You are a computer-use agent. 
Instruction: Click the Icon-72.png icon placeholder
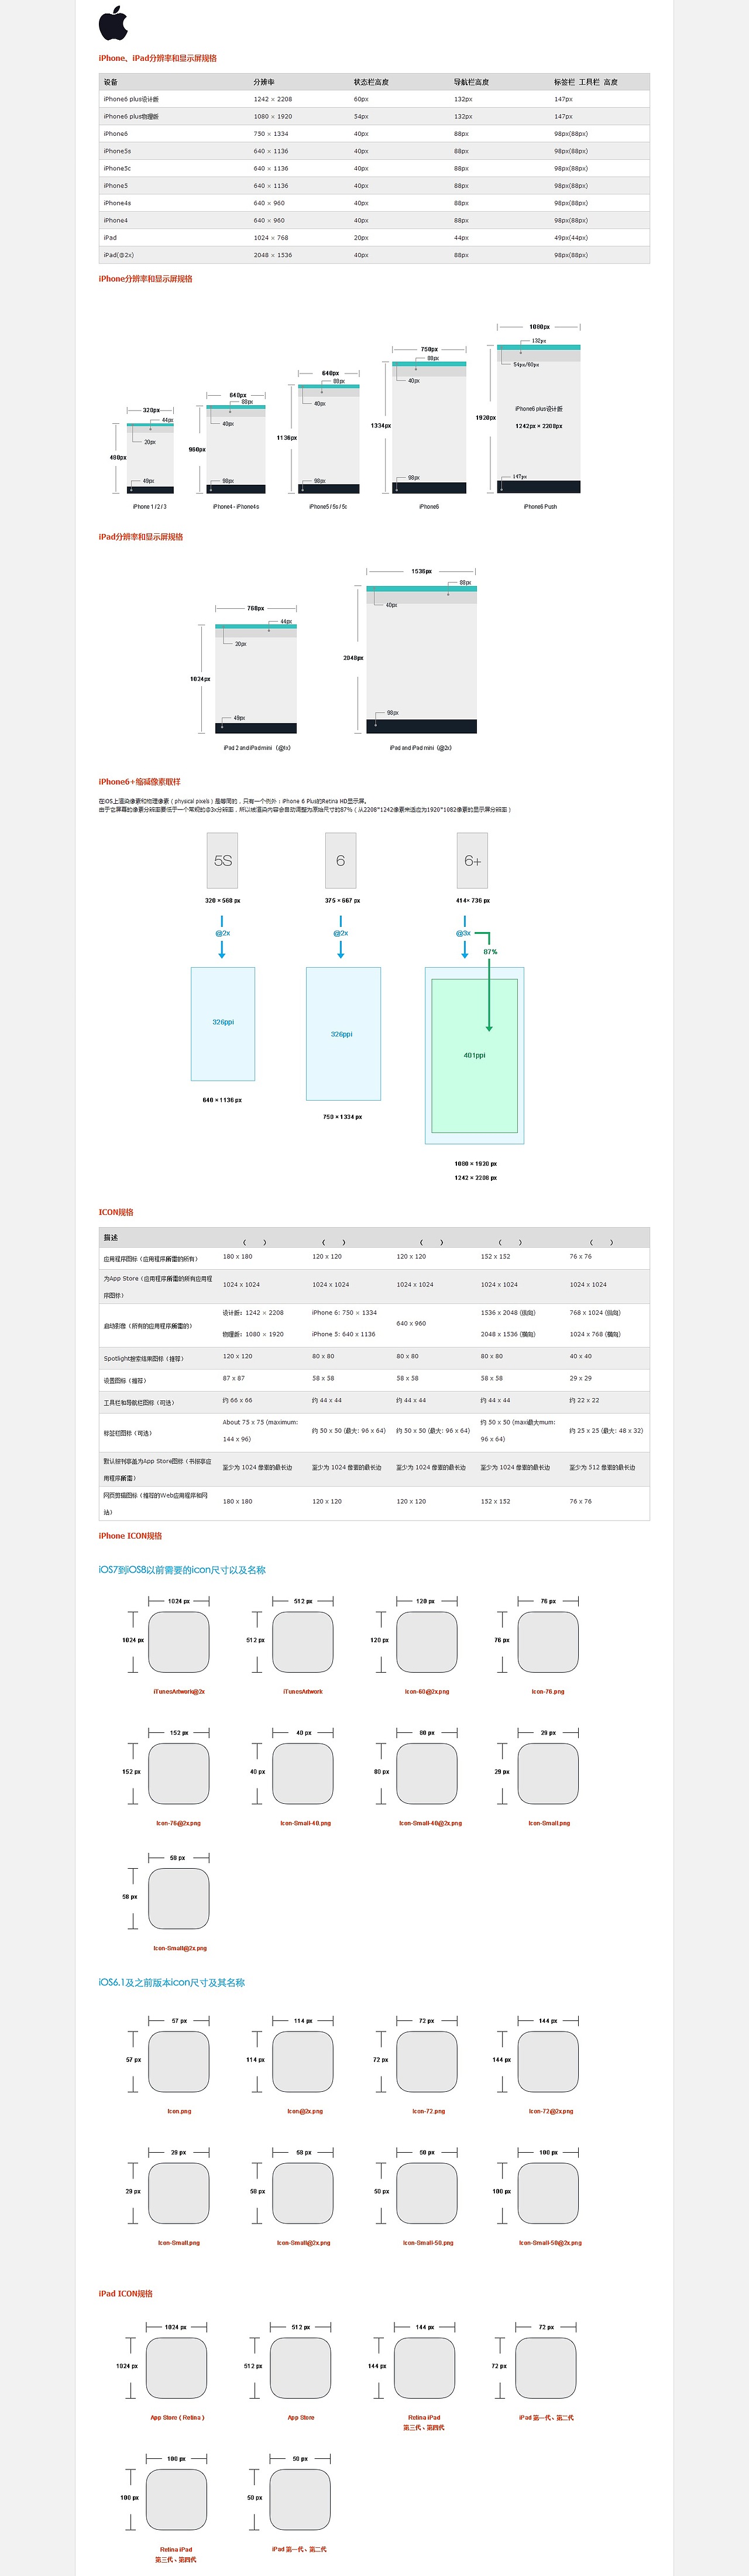427,2062
